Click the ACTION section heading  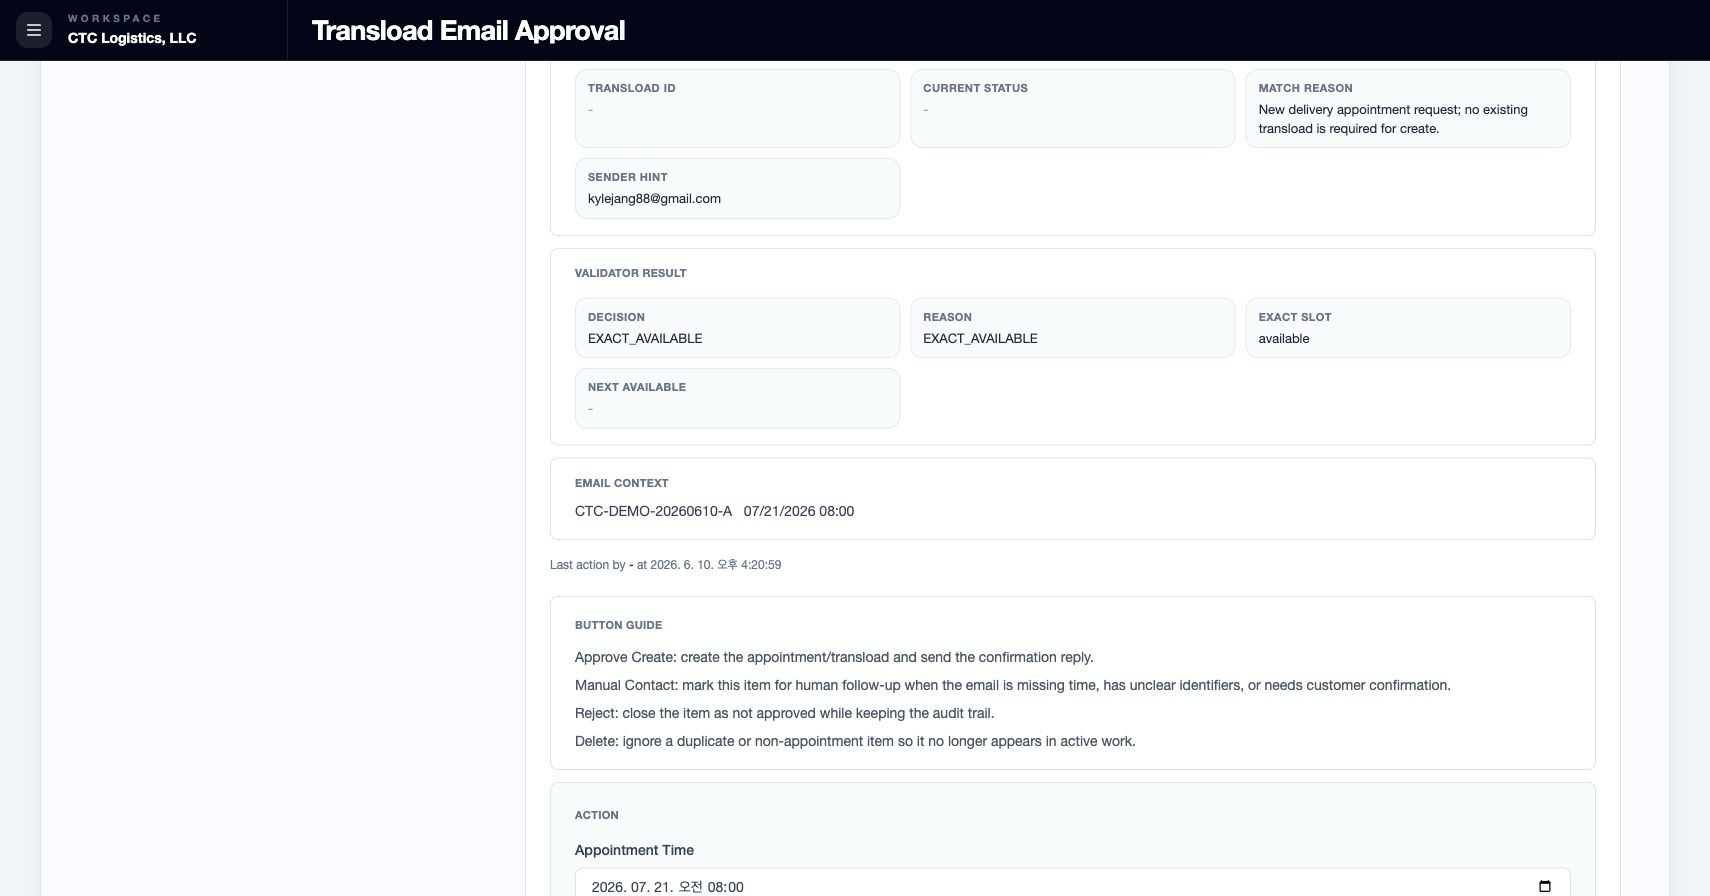pos(597,815)
